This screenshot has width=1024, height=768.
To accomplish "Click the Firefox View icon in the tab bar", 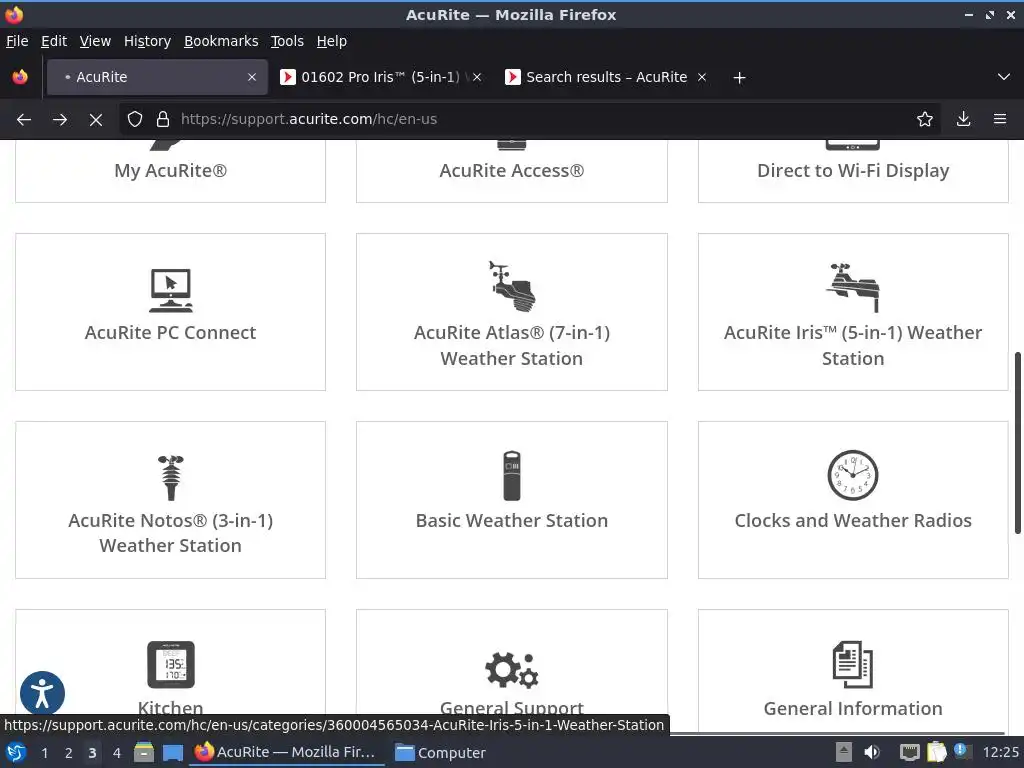I will click(20, 77).
